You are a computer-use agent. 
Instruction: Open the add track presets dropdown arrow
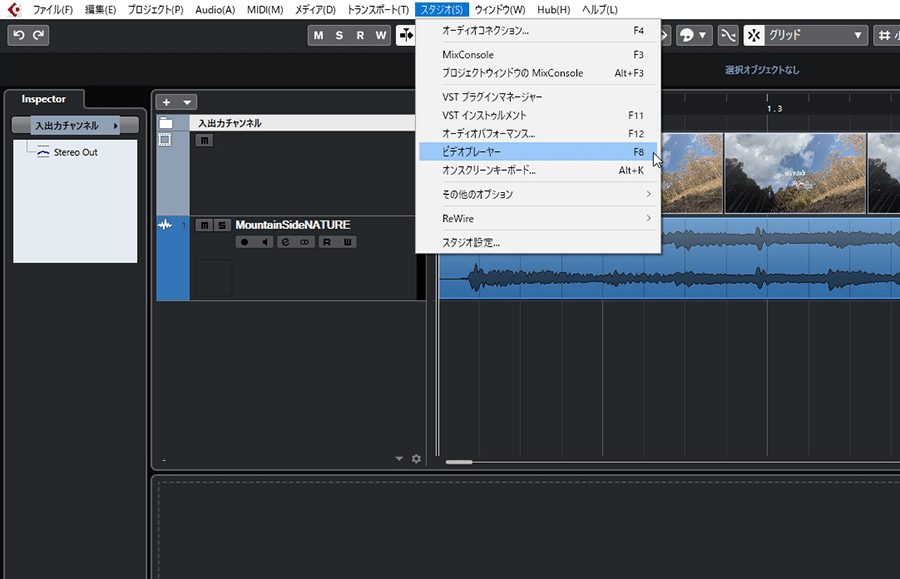187,102
